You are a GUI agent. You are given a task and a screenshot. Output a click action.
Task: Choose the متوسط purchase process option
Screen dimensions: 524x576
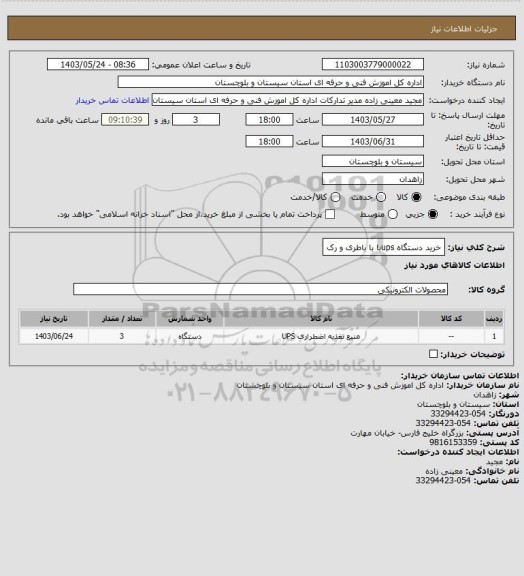click(x=393, y=214)
